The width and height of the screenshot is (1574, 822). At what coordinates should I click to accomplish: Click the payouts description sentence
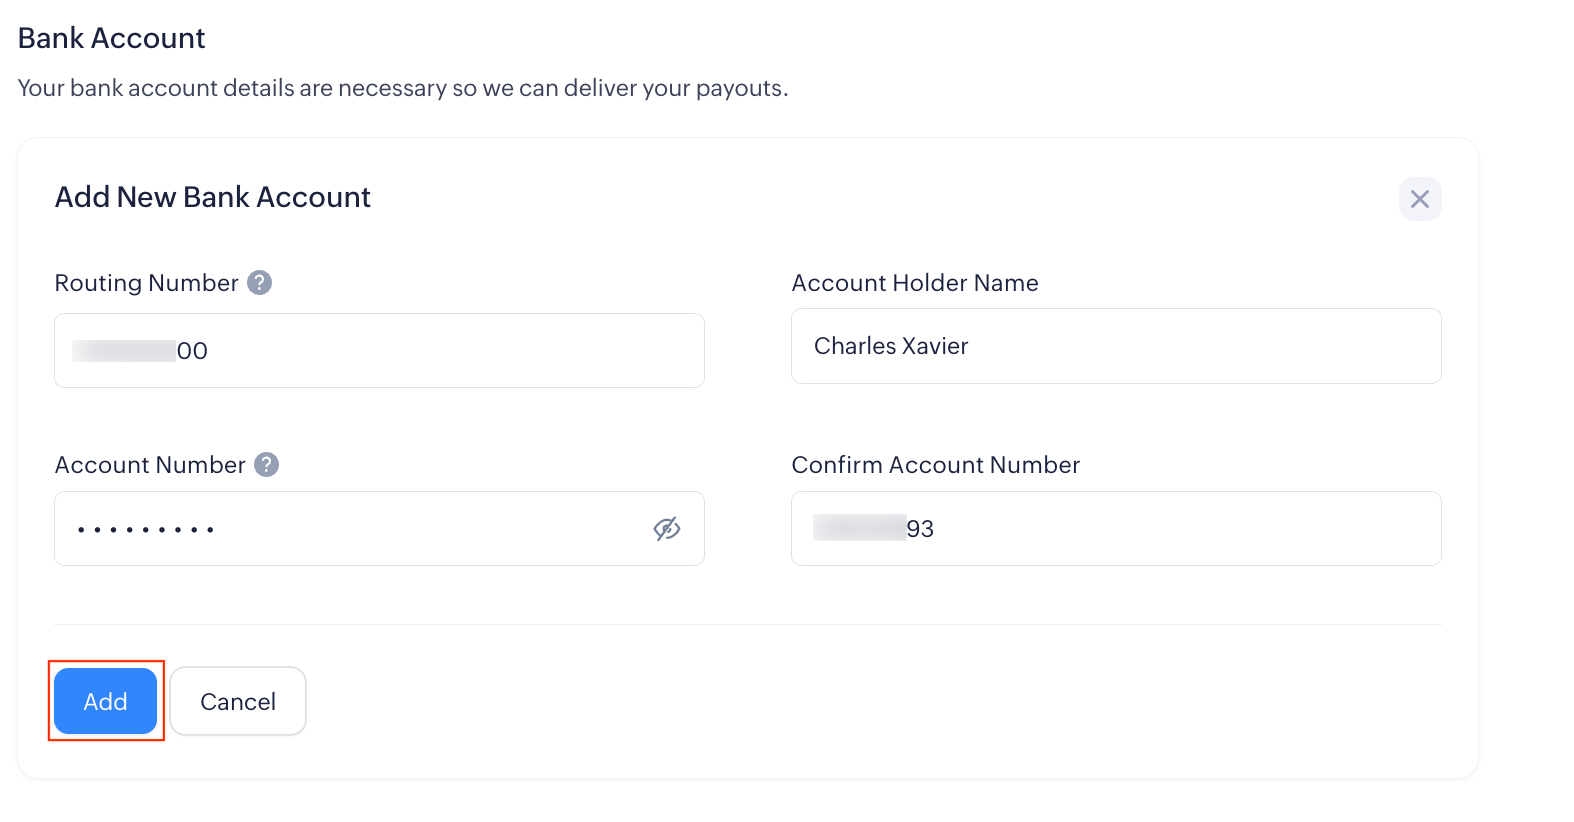pyautogui.click(x=403, y=88)
